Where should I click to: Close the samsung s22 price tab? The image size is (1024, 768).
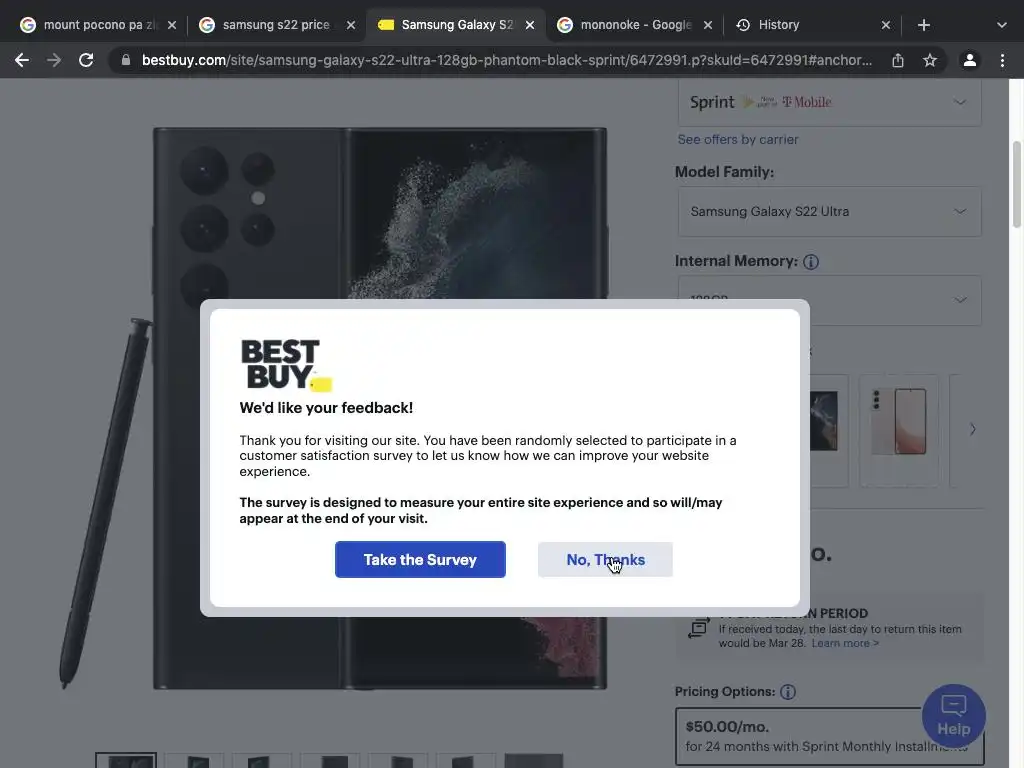[351, 25]
